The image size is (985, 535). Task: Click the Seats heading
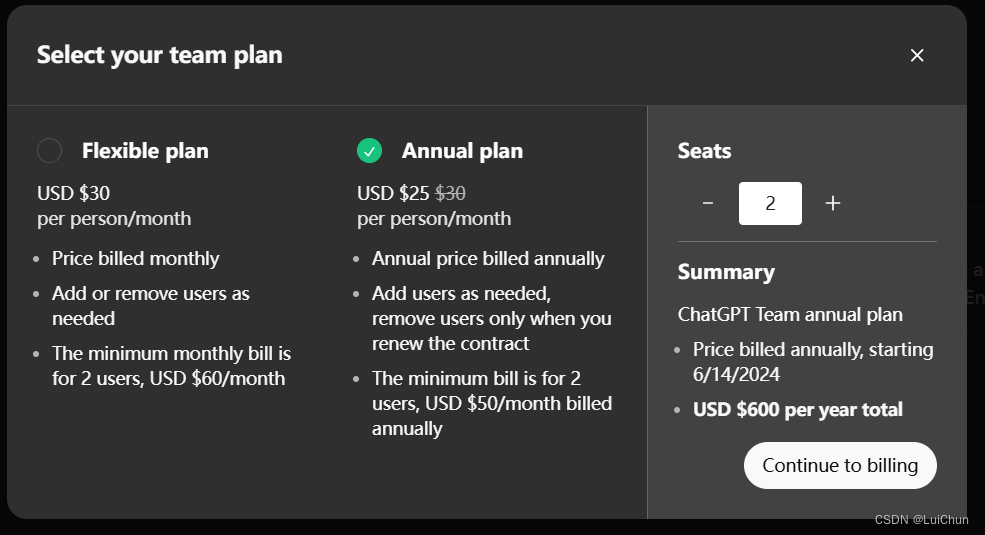point(704,151)
